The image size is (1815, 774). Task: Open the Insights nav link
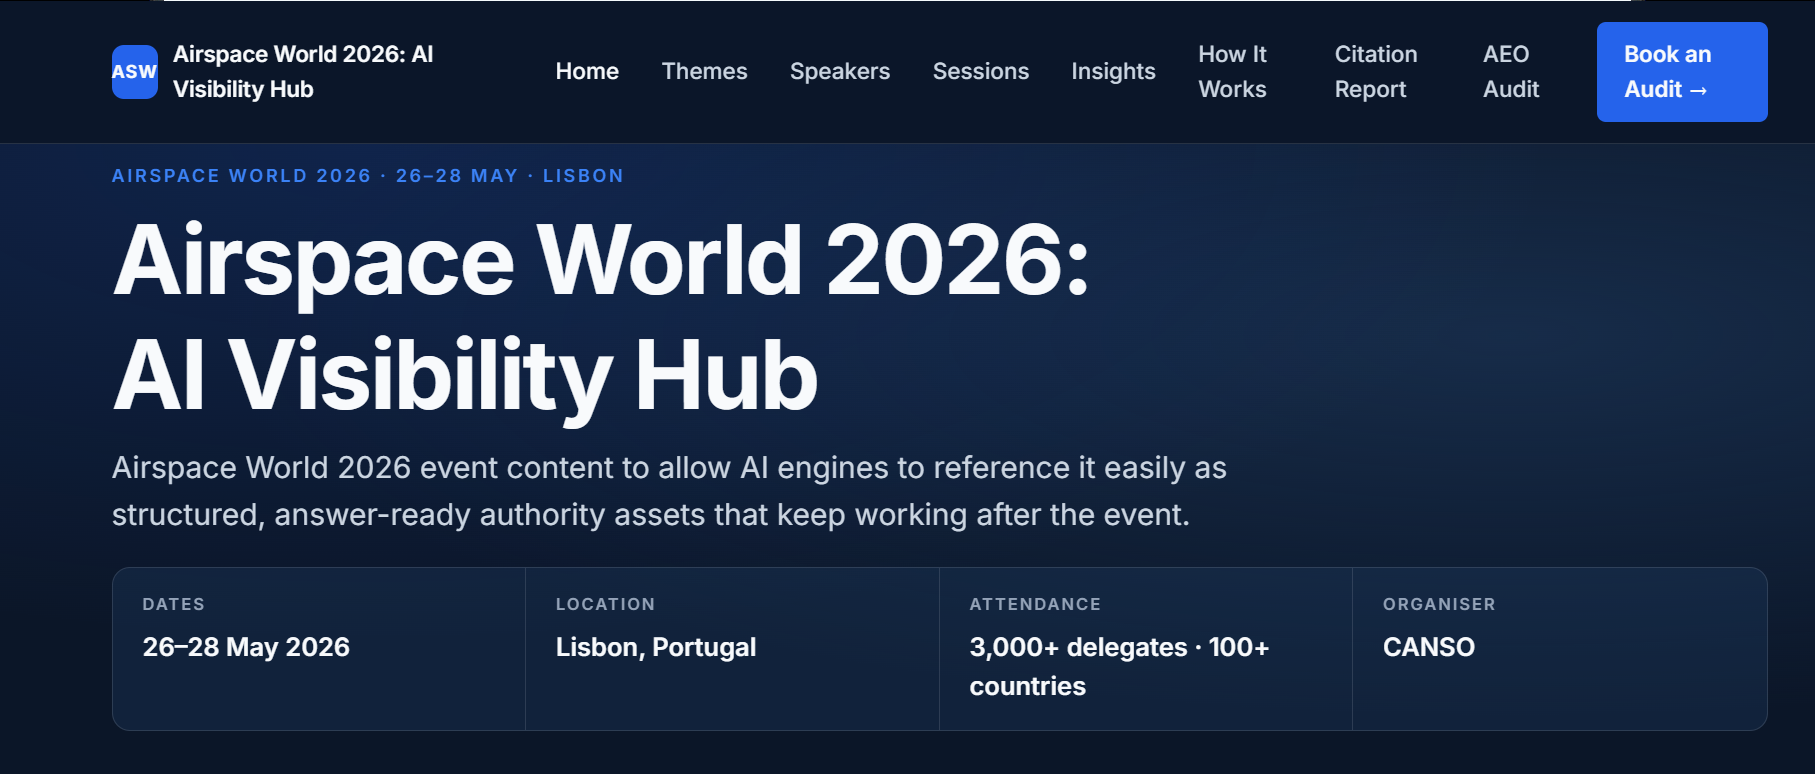tap(1113, 72)
